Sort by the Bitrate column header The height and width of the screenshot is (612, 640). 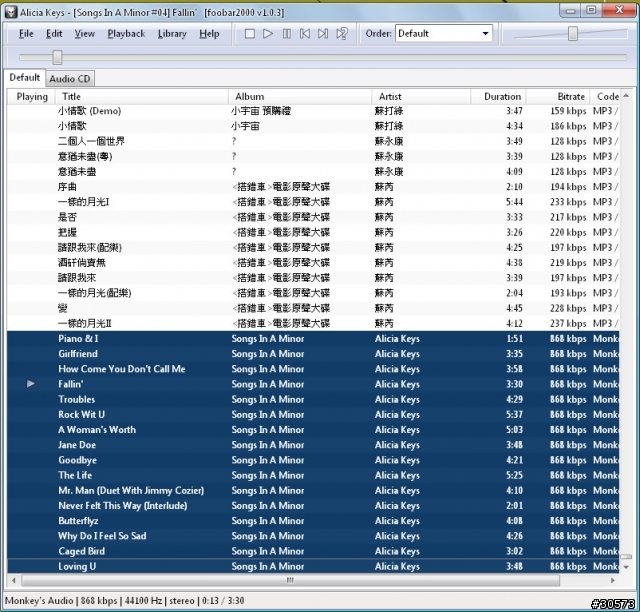click(558, 97)
